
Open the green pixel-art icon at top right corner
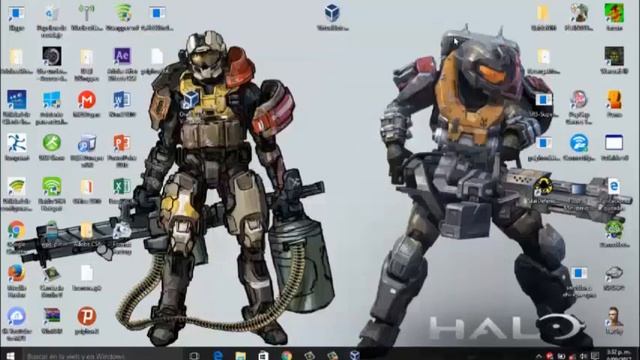click(x=614, y=13)
